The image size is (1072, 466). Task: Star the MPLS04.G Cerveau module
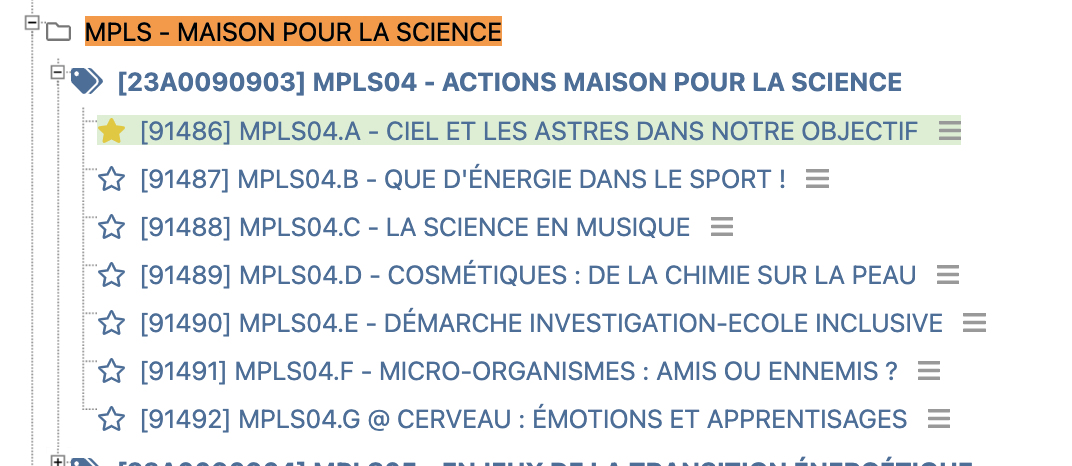click(x=111, y=419)
